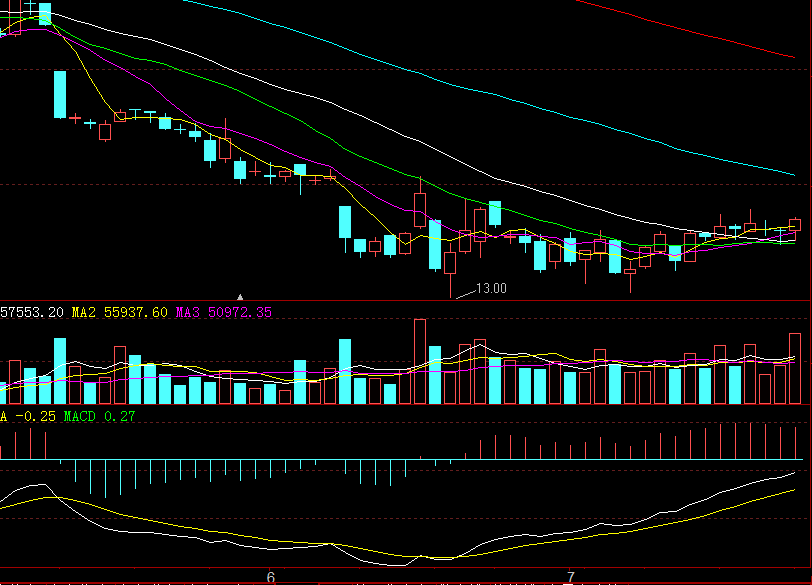Click the month 6 label on time axis

(x=270, y=577)
